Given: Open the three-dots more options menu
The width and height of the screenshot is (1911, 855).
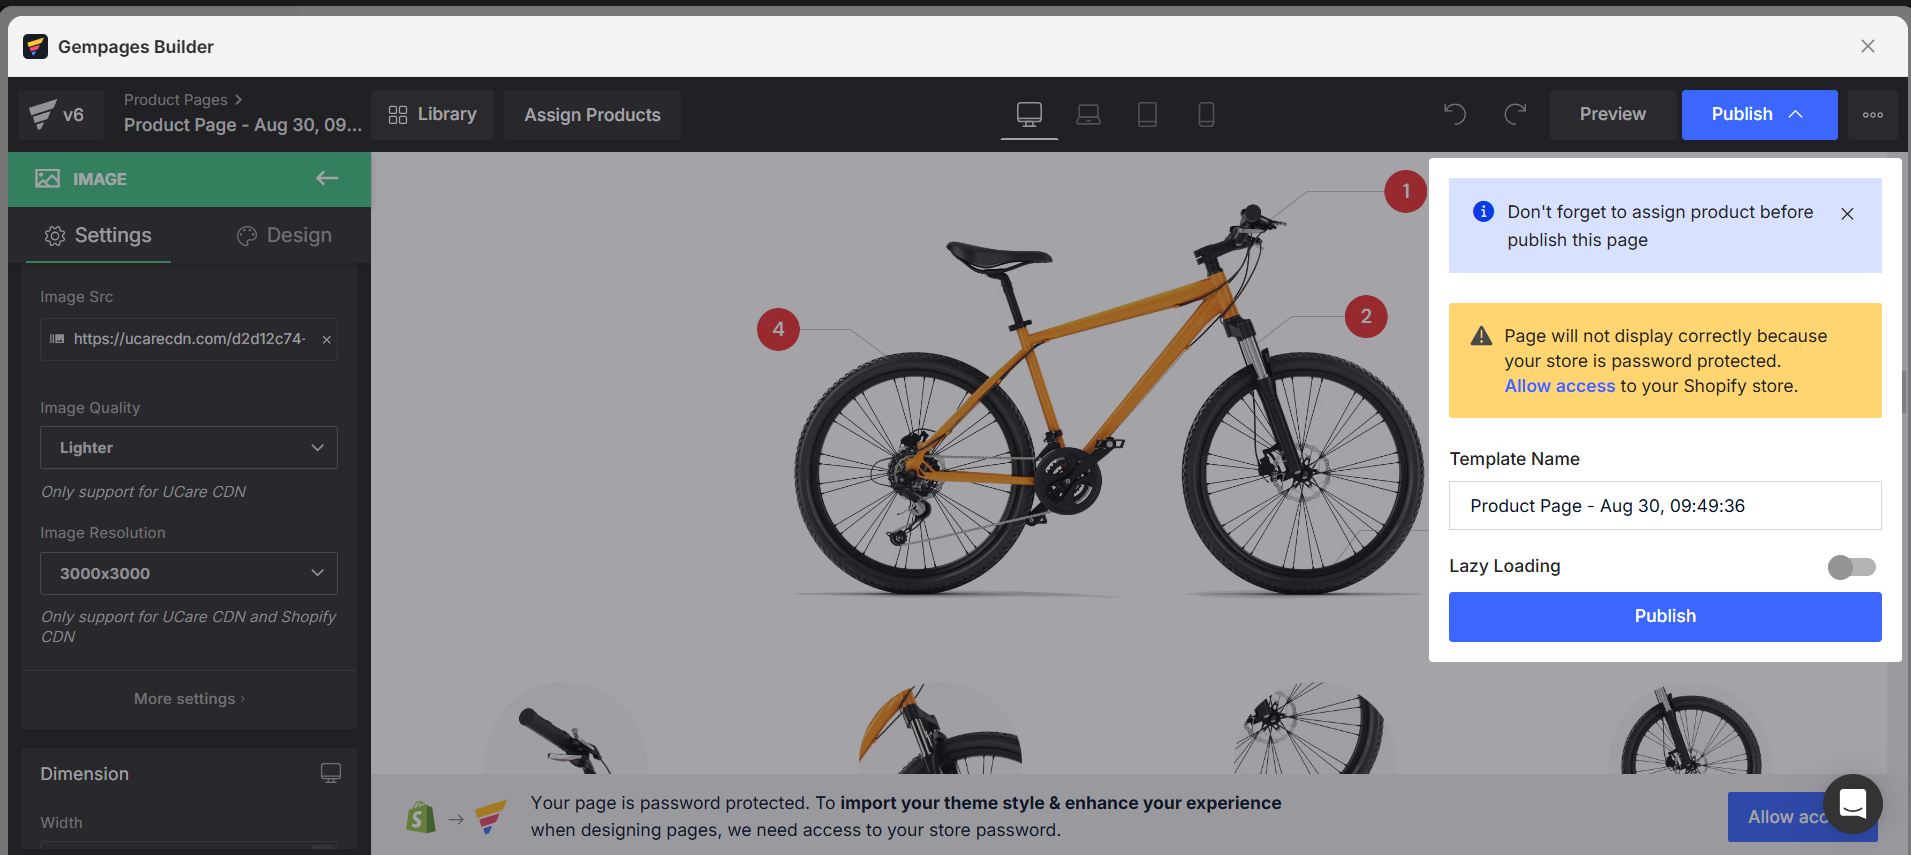Looking at the screenshot, I should click(x=1873, y=115).
